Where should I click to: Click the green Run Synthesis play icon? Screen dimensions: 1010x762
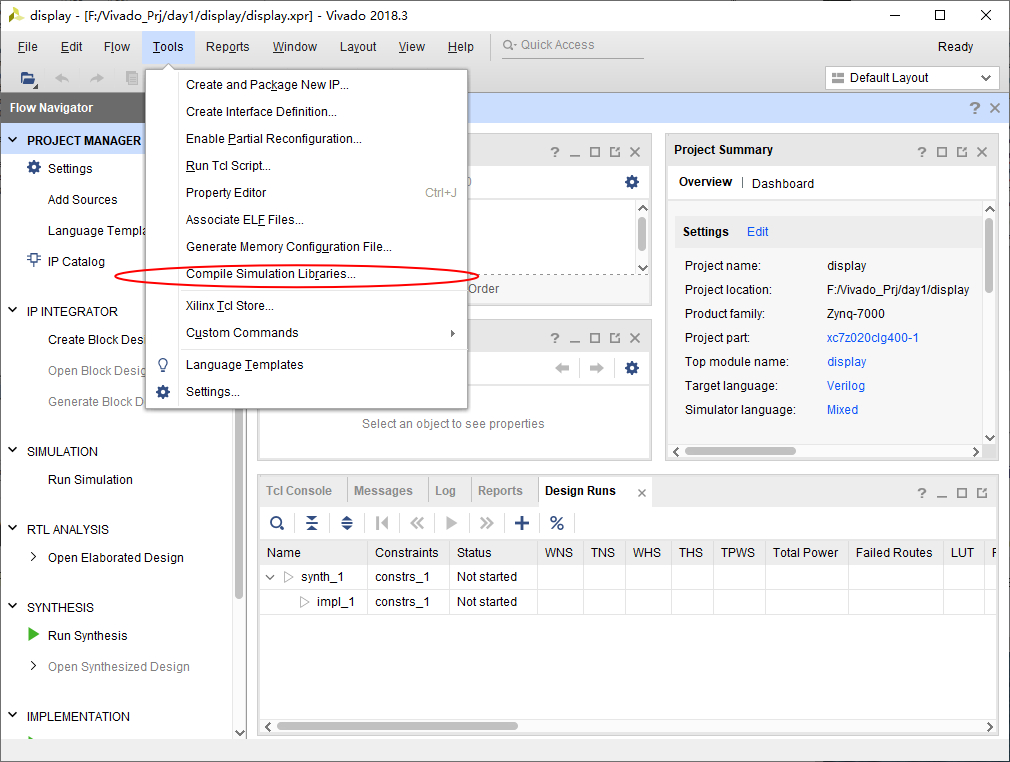33,634
